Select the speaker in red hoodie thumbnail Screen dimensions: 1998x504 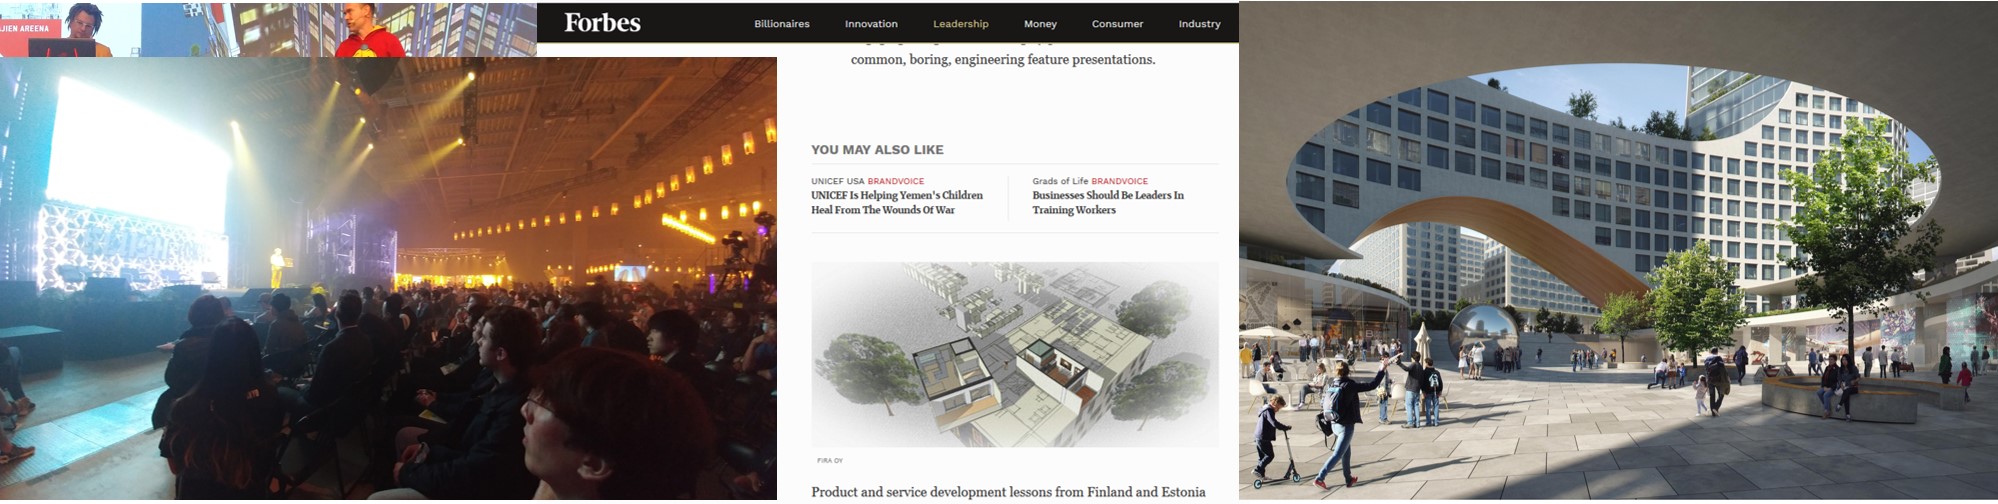[x=370, y=30]
